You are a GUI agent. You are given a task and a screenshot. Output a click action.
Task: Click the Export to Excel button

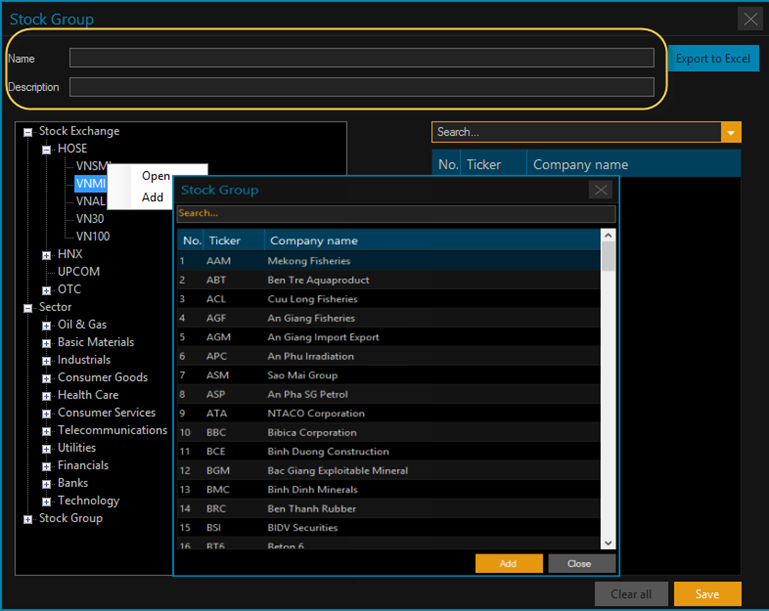713,58
